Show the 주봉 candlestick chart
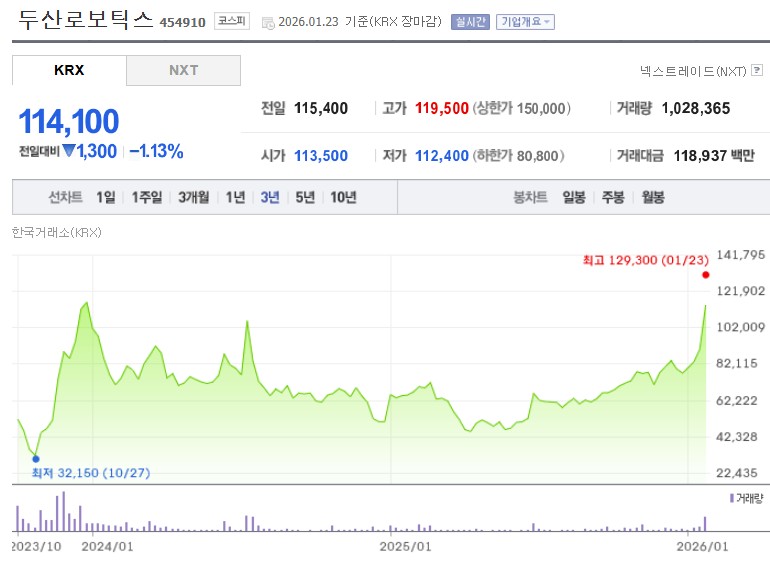This screenshot has height=561, width=770. coord(613,197)
